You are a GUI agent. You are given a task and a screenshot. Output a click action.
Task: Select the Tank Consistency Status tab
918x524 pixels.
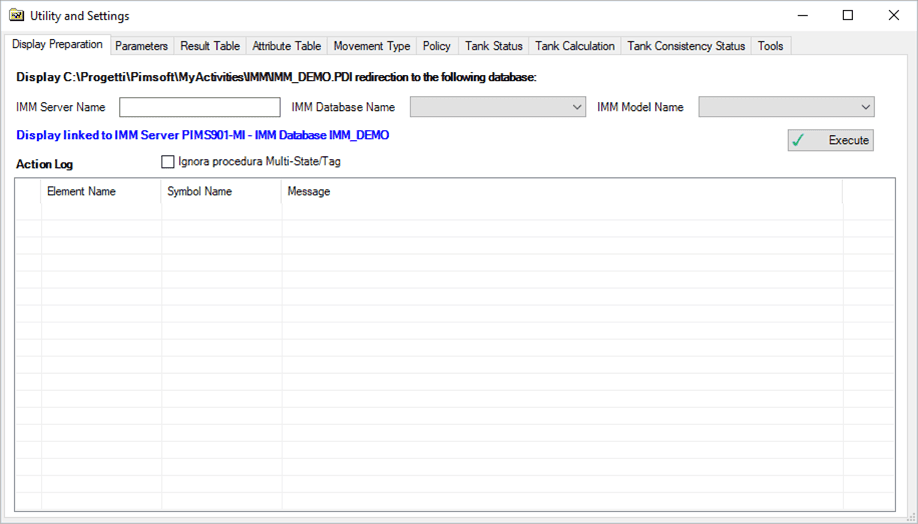pyautogui.click(x=685, y=46)
